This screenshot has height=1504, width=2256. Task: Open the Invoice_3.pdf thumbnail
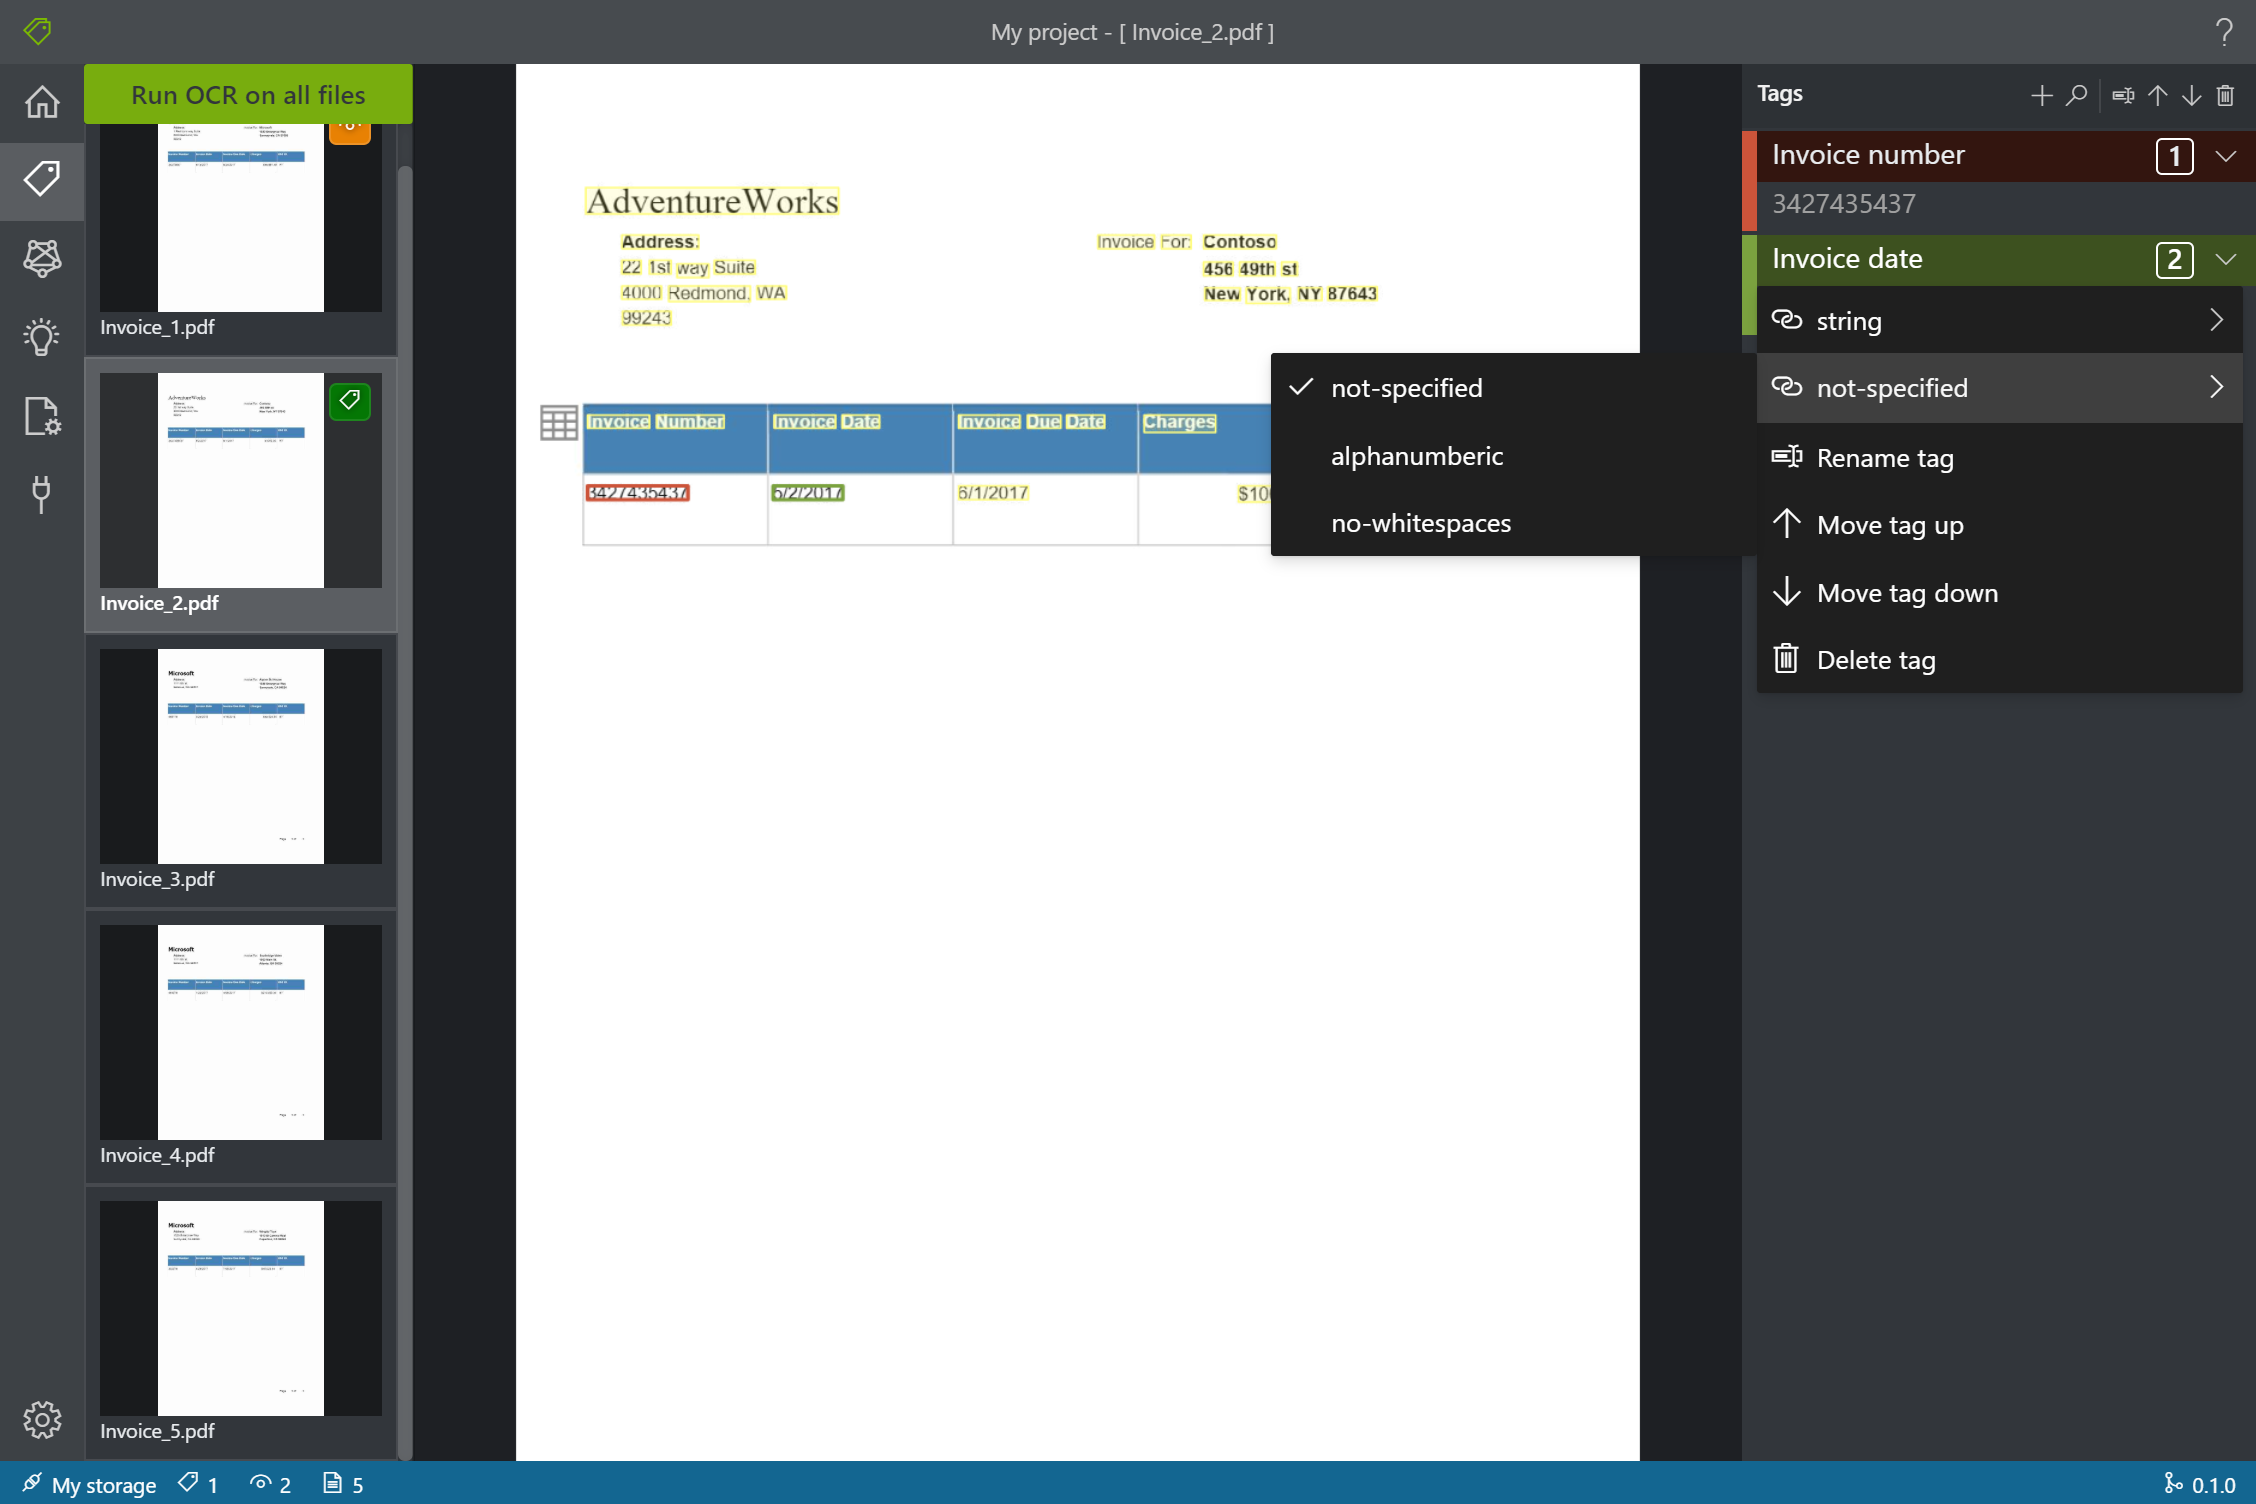[x=240, y=757]
